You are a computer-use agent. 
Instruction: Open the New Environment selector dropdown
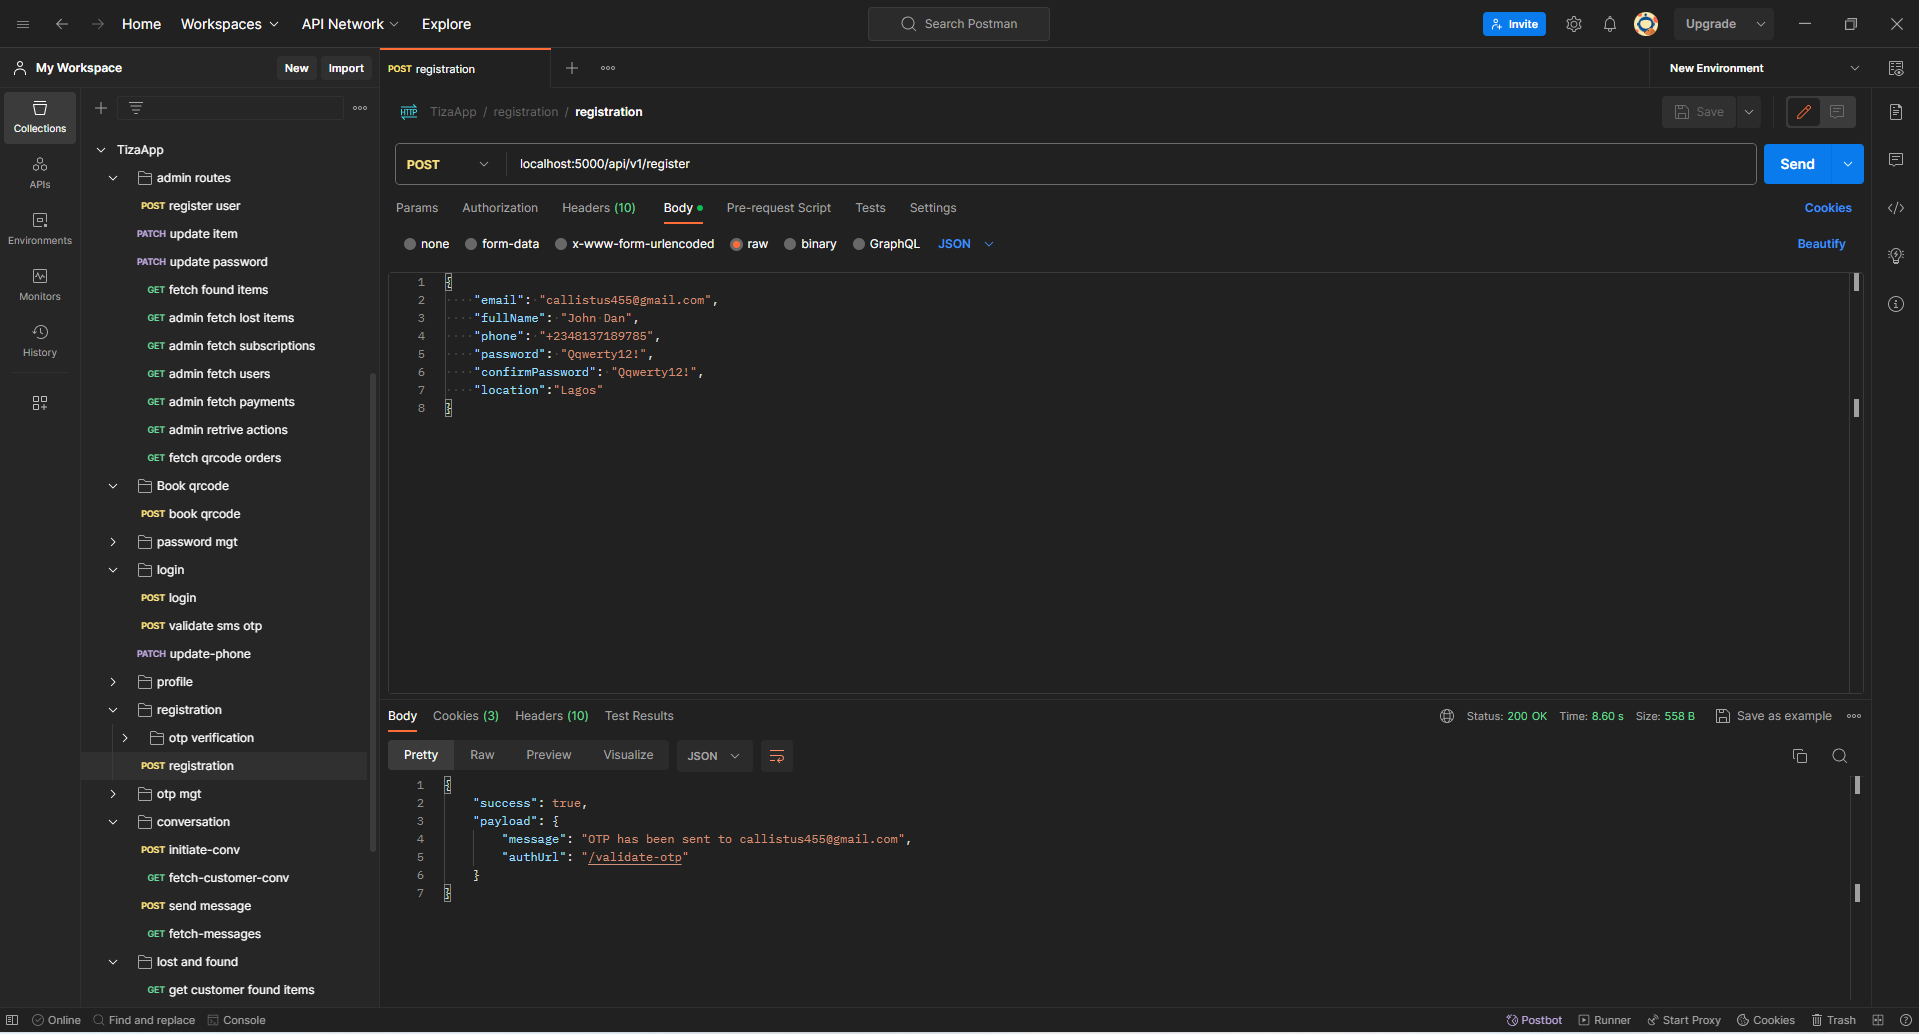click(x=1764, y=68)
